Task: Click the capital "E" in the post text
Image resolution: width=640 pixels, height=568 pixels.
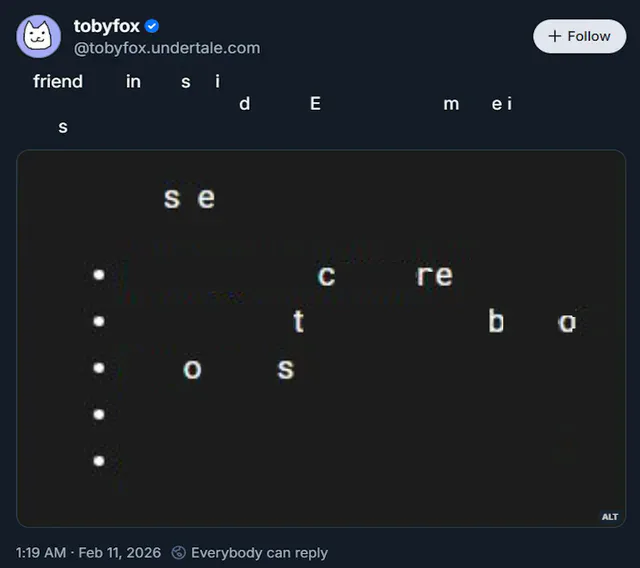Action: tap(315, 103)
